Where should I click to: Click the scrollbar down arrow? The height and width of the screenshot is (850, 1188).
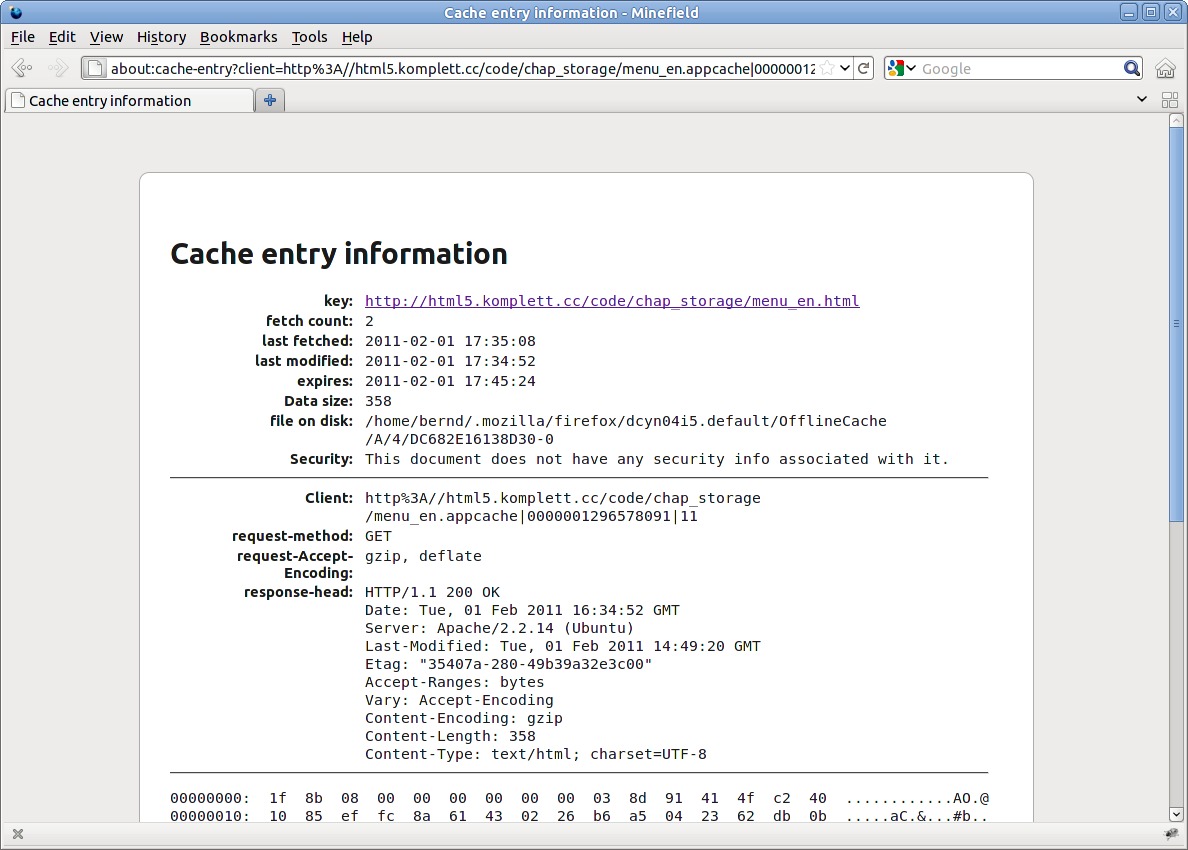[1176, 814]
